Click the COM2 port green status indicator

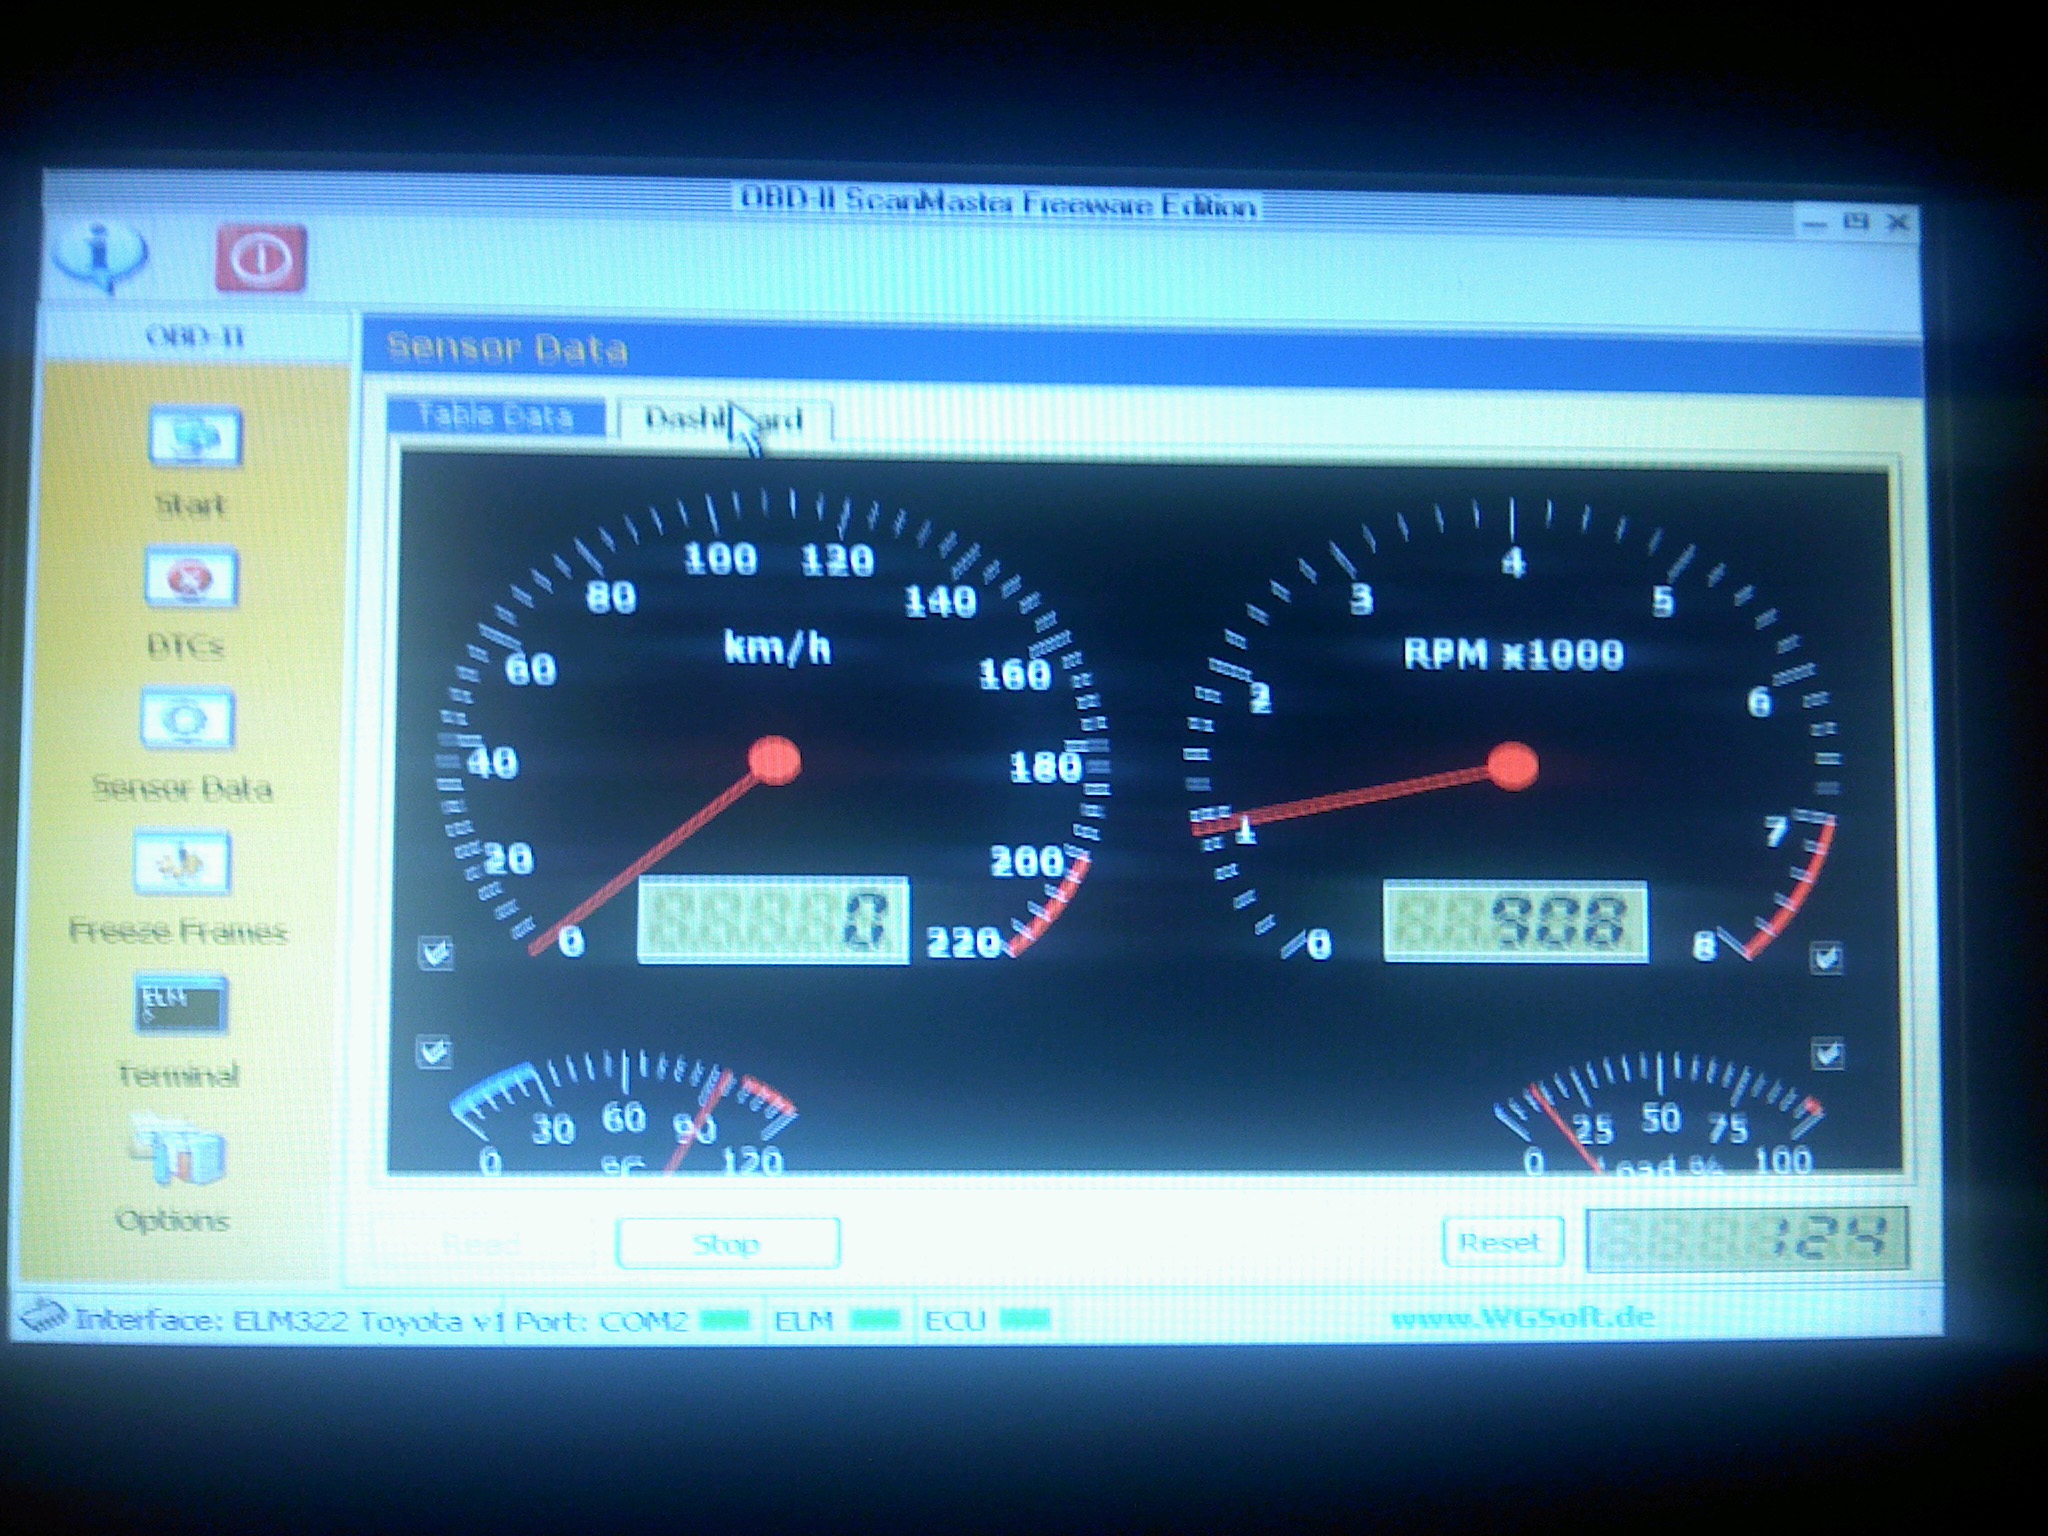[x=727, y=1320]
